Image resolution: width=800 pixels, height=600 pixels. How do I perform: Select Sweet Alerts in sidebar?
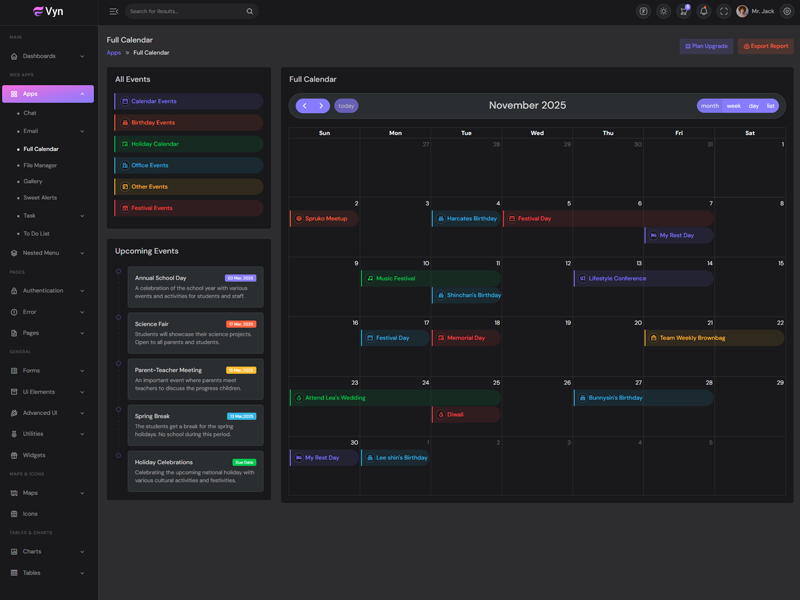point(40,198)
